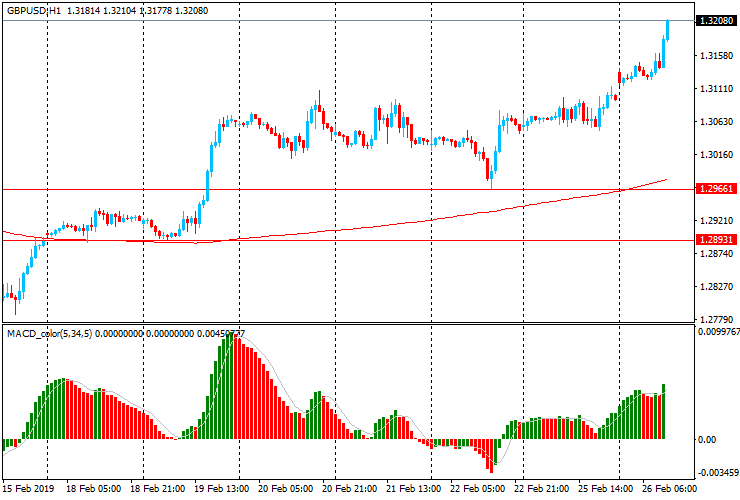Click the MACD_color(5,34,5) indicator label
Viewport: 740px width, 500px height.
pos(49,334)
